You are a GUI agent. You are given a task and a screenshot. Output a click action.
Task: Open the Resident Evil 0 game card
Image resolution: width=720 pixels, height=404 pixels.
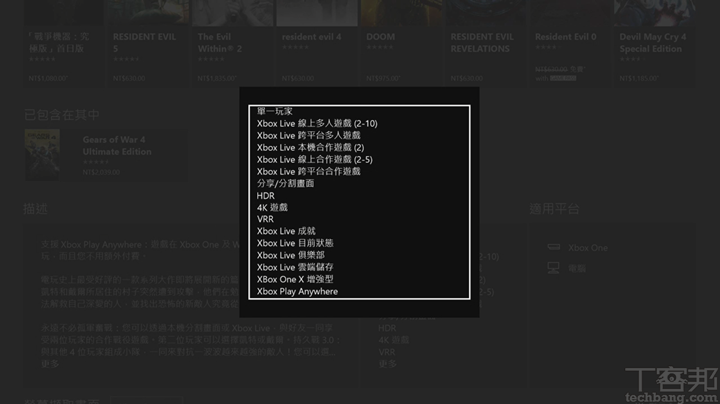pos(570,42)
